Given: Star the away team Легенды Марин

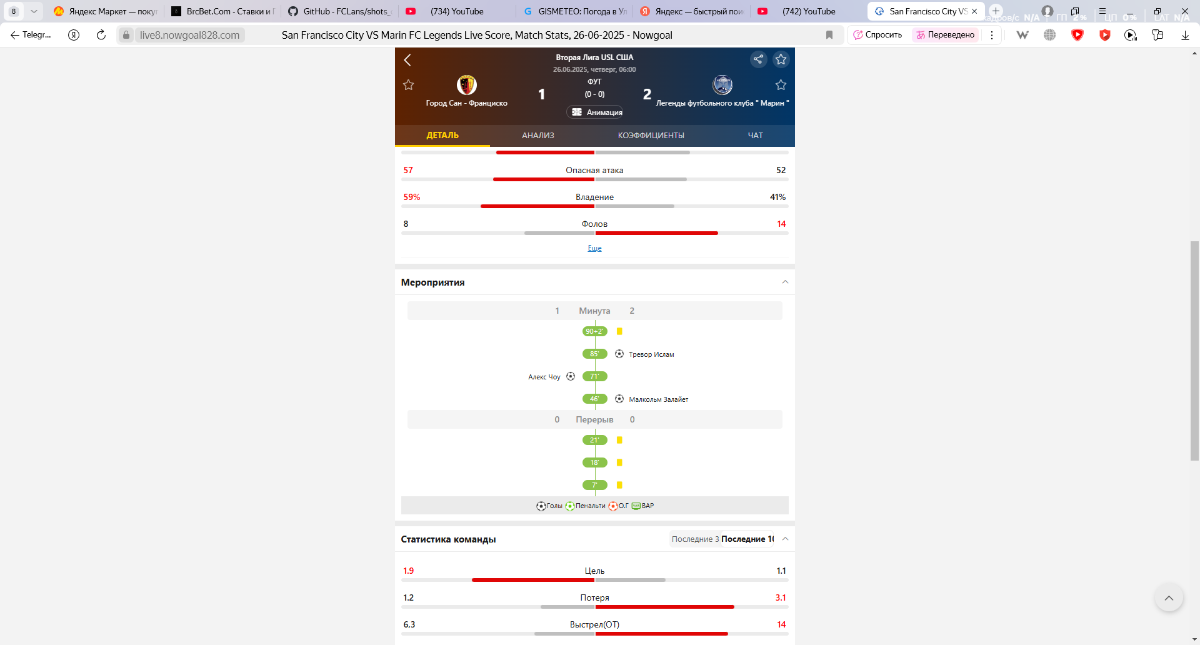Looking at the screenshot, I should pos(781,85).
